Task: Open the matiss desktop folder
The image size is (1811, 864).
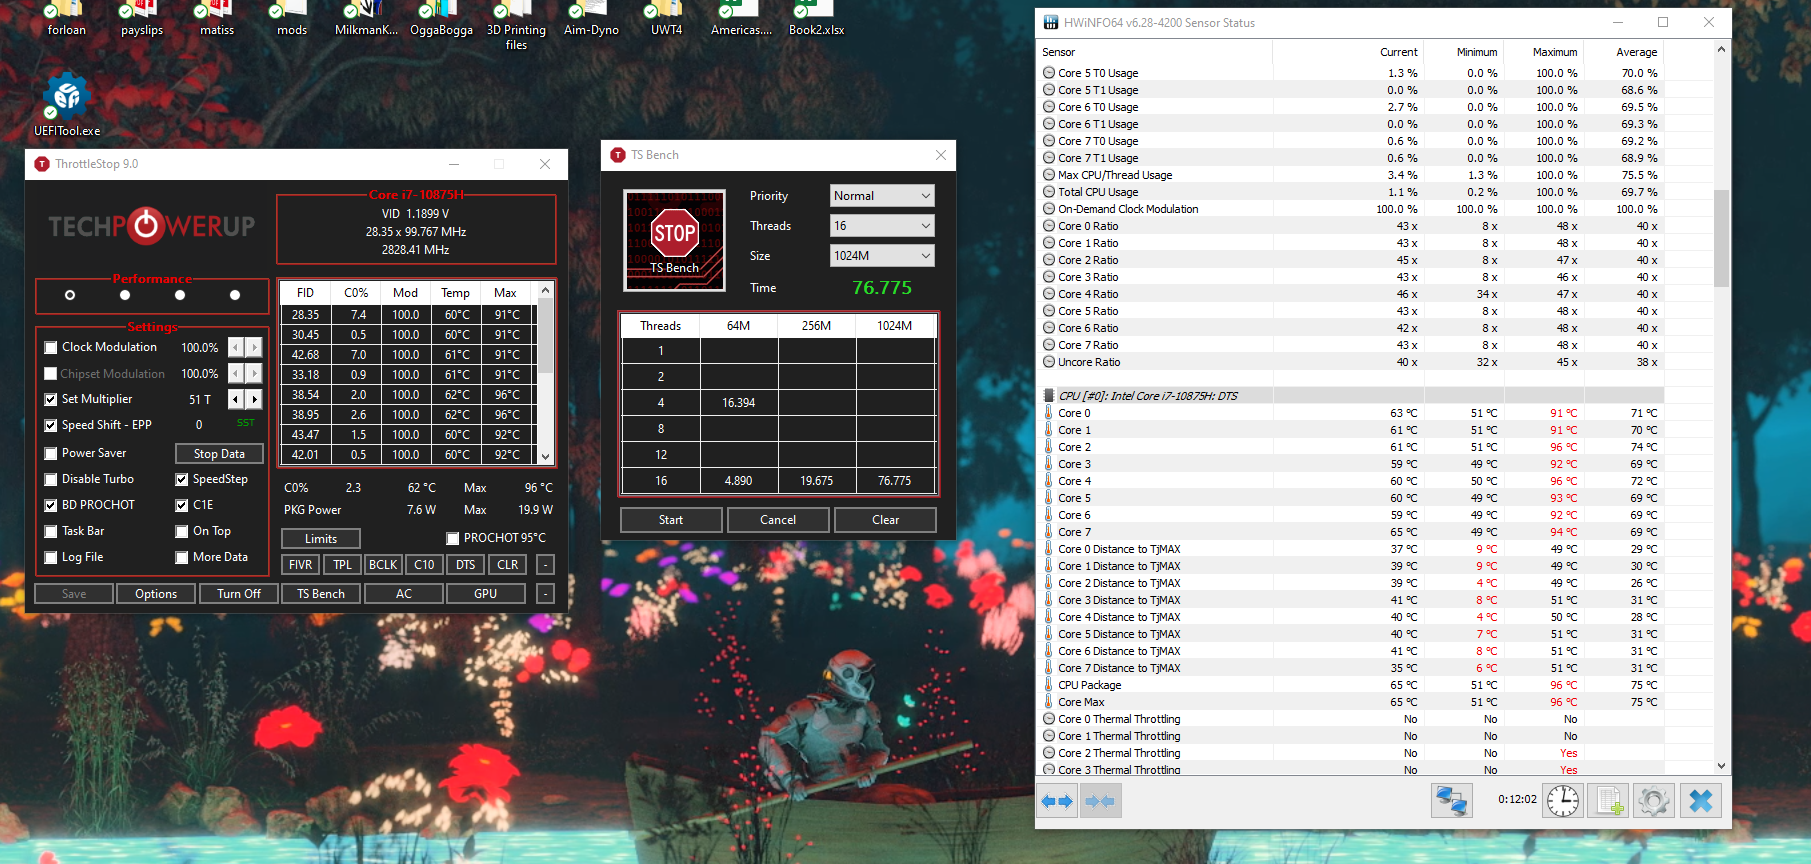Action: [x=216, y=19]
